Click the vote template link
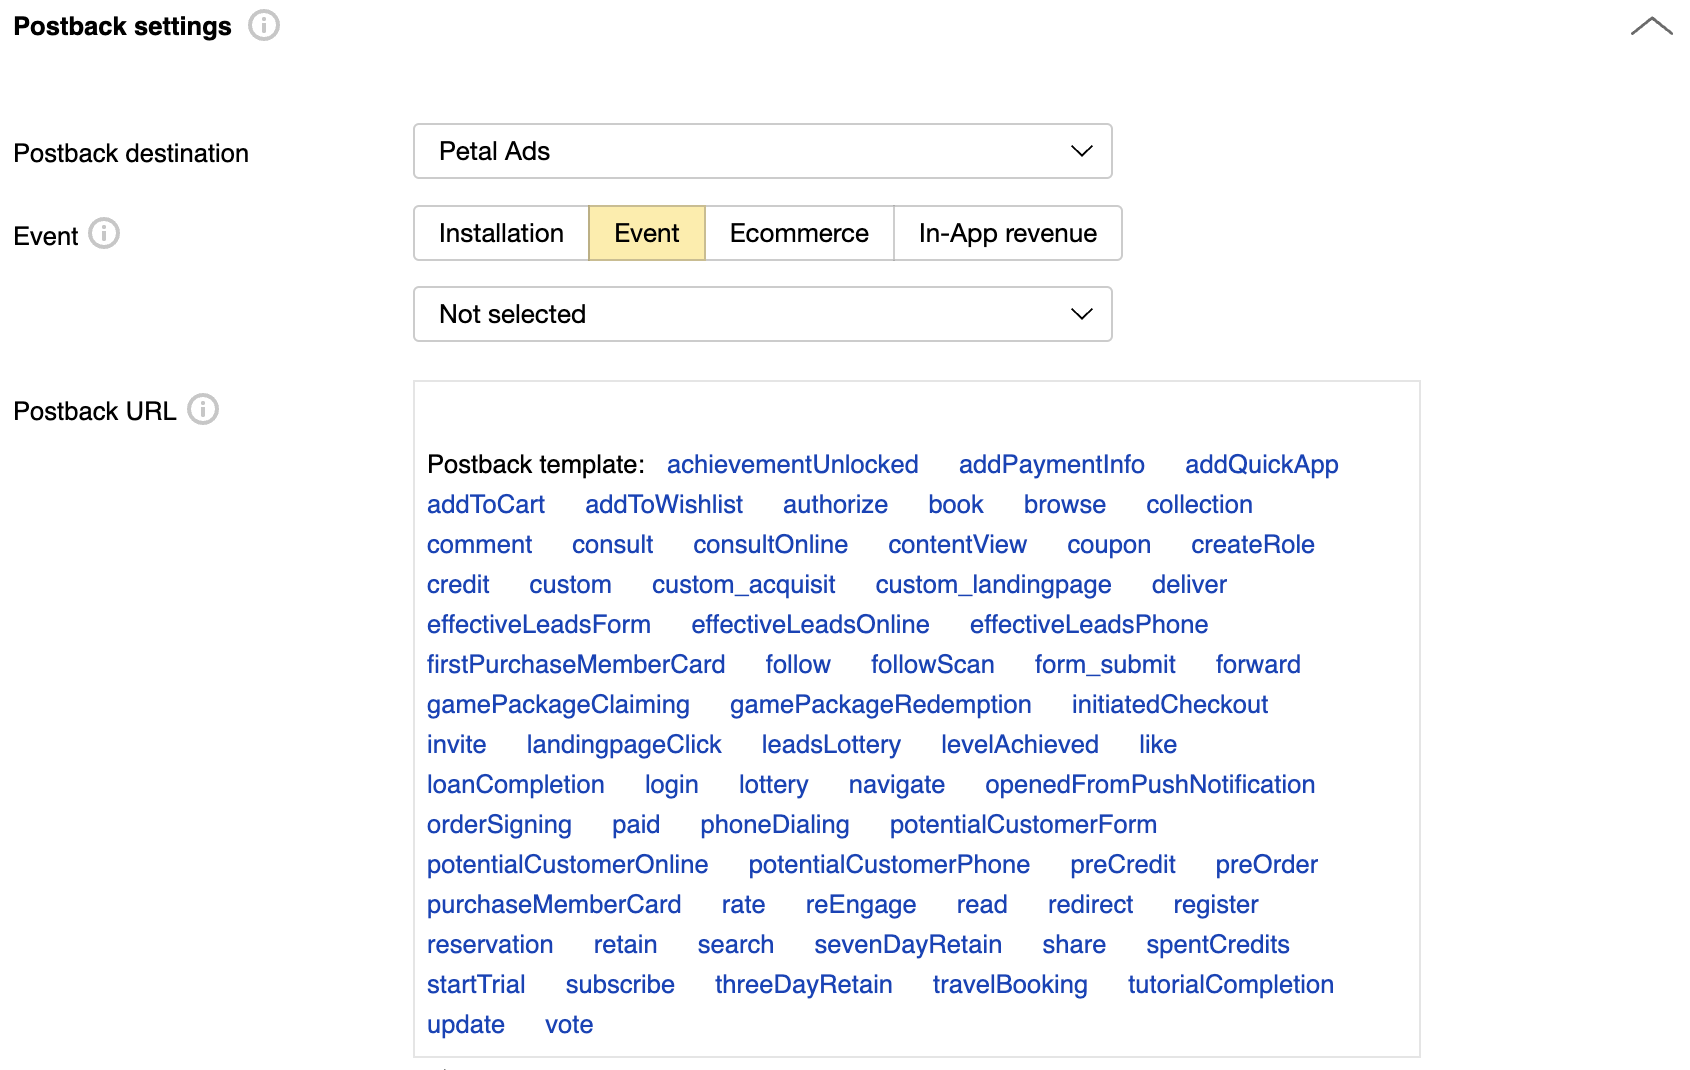The width and height of the screenshot is (1690, 1070). pyautogui.click(x=569, y=1024)
